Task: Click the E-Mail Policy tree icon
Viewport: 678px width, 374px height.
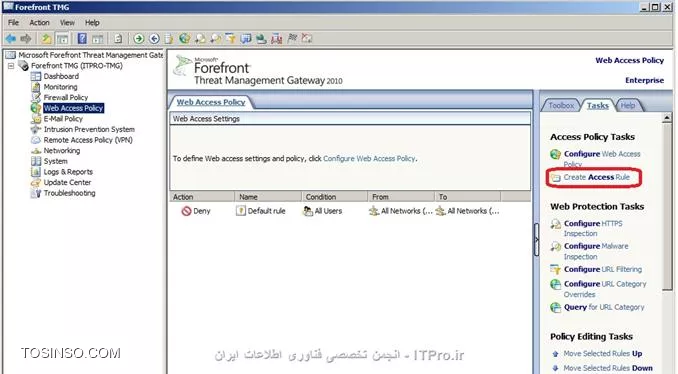Action: (x=36, y=118)
